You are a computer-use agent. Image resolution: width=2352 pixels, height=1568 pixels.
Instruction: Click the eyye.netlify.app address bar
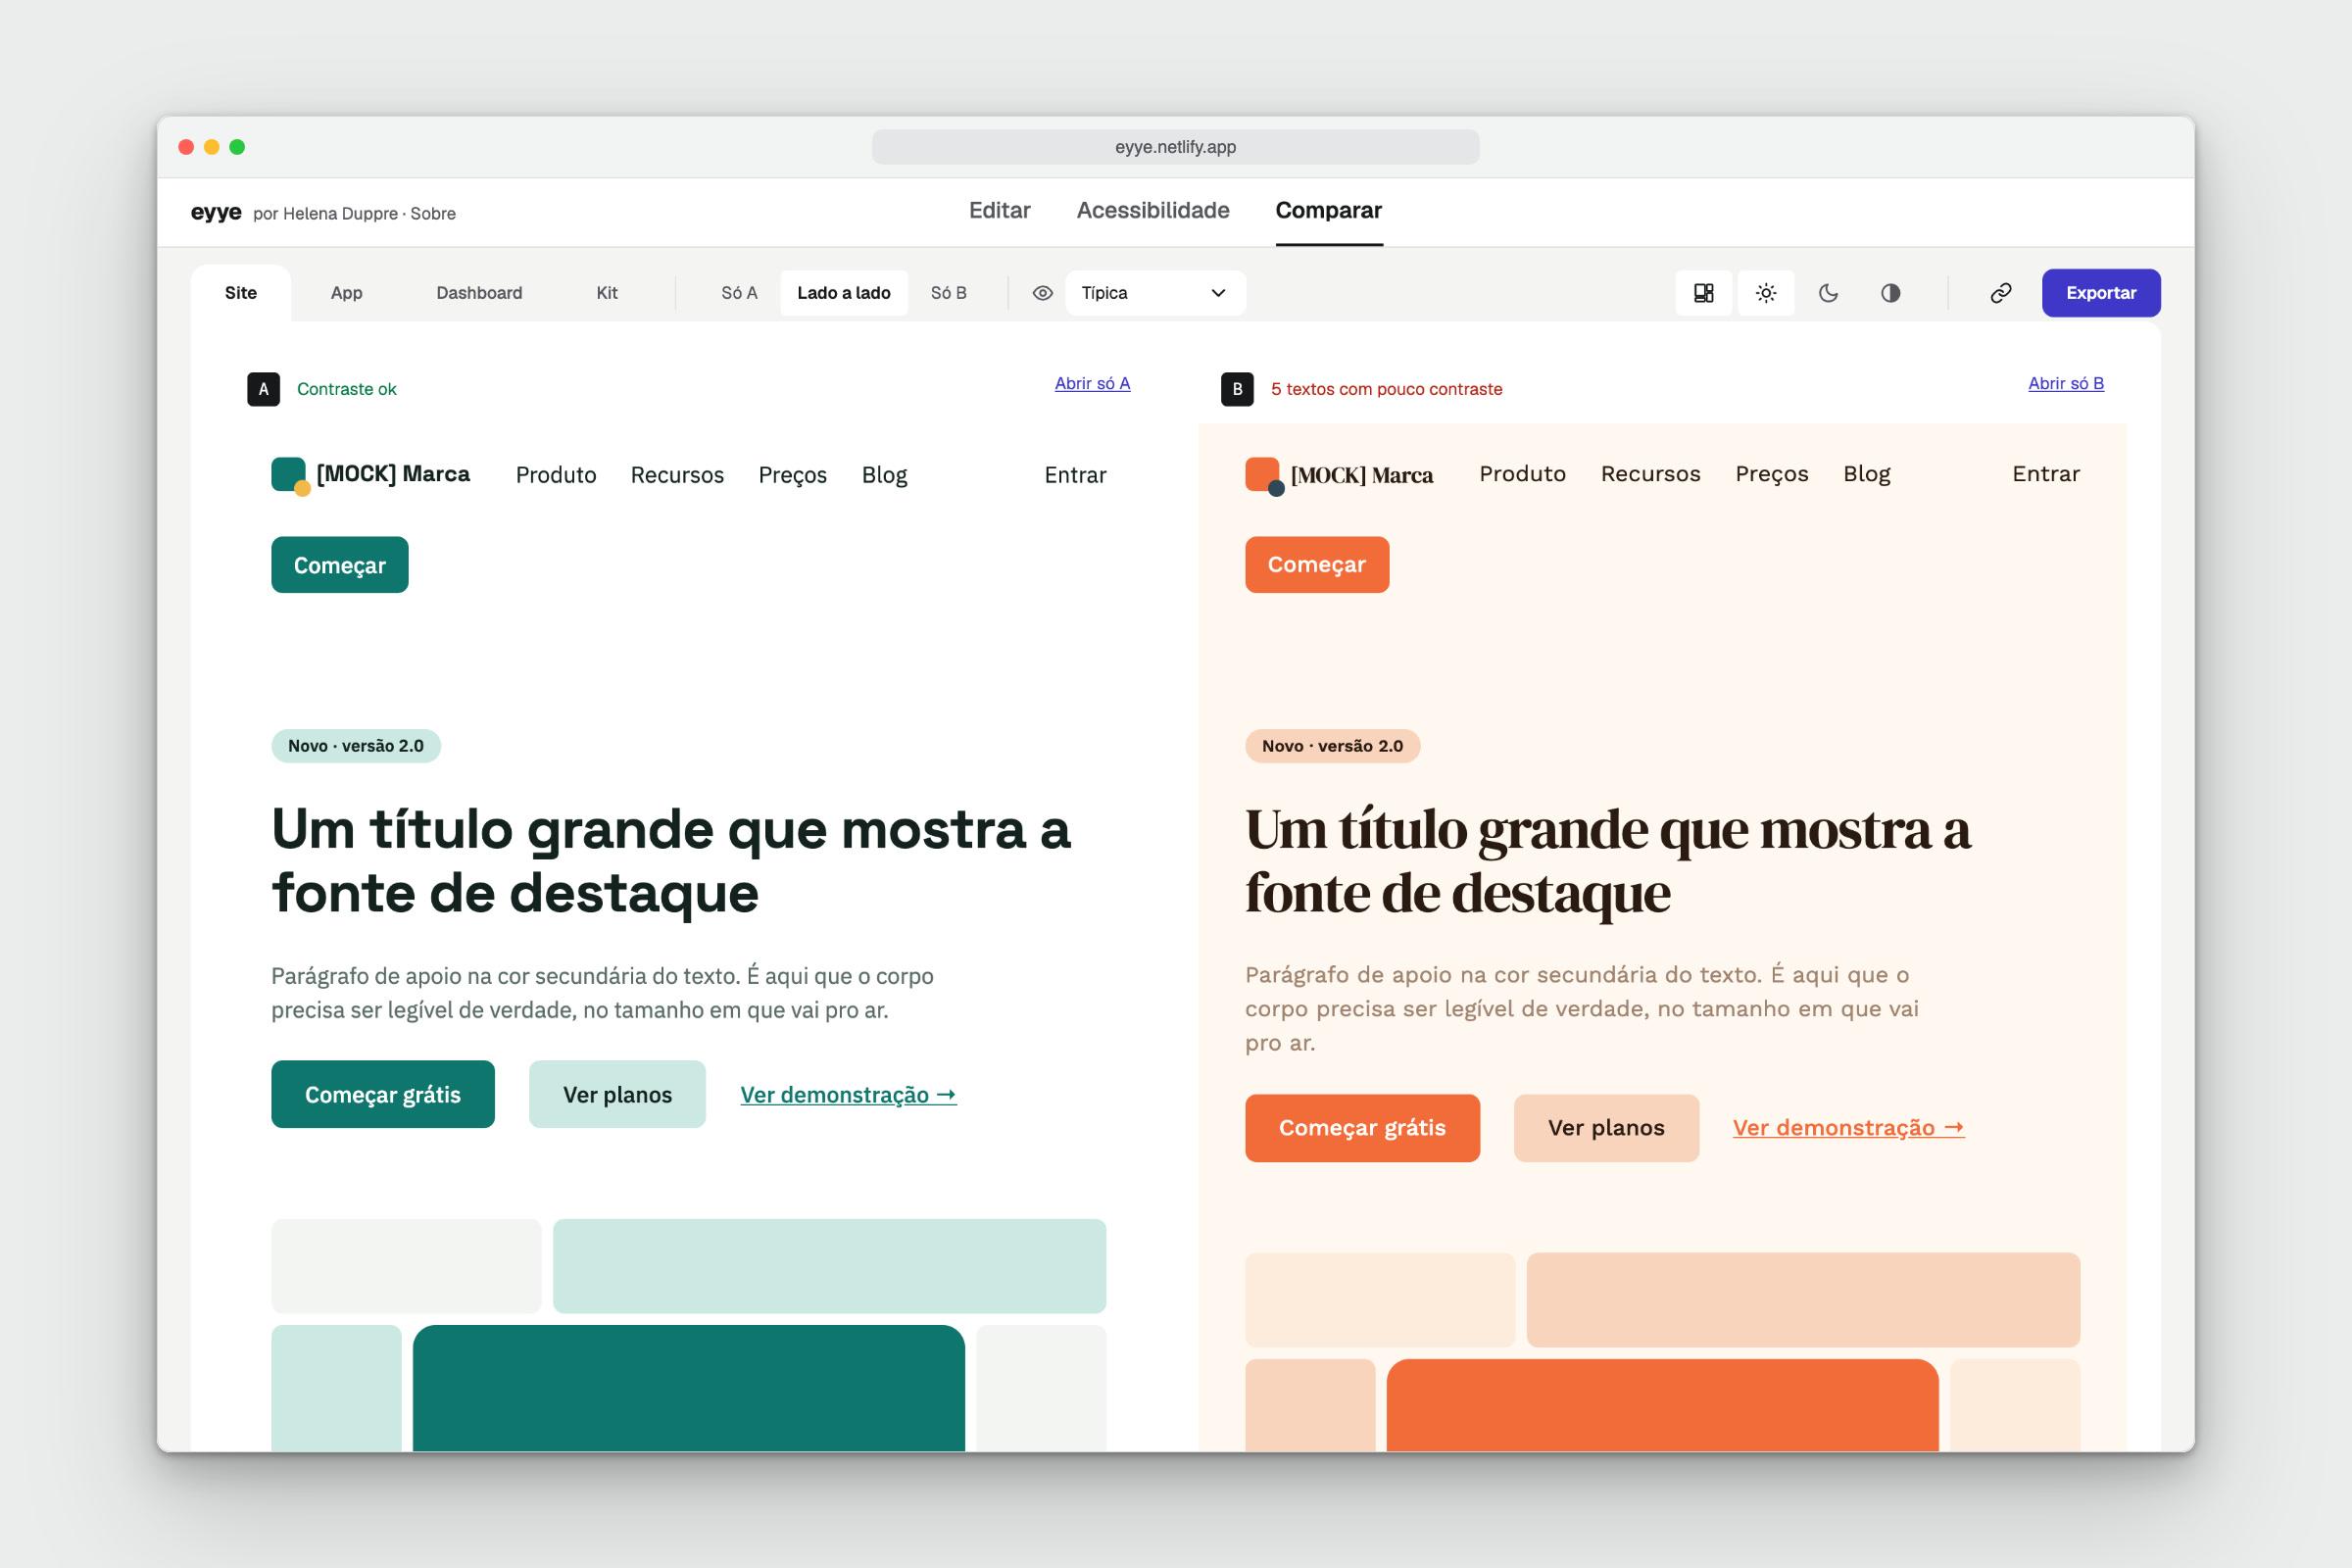1175,147
